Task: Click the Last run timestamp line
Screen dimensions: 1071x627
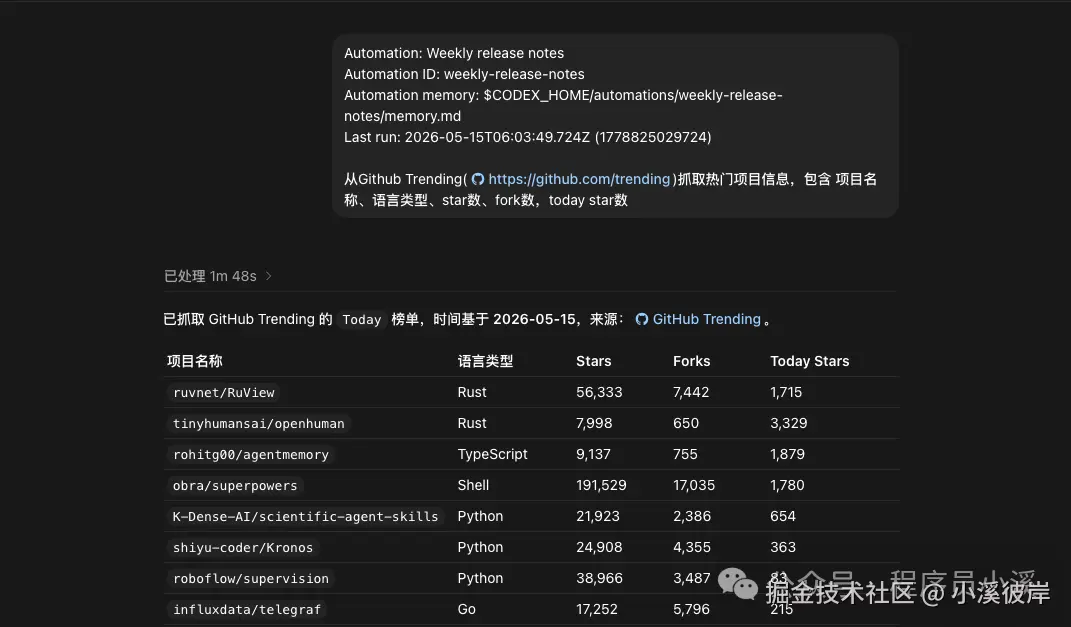Action: 528,137
